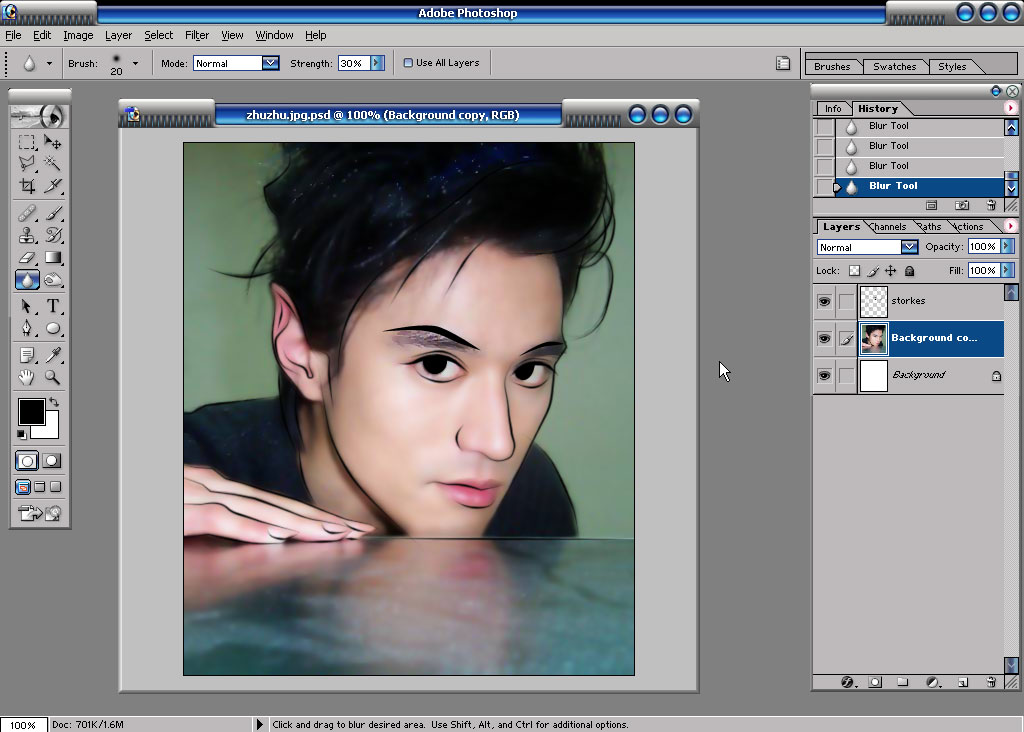
Task: Select the Dodge tool
Action: [52, 280]
